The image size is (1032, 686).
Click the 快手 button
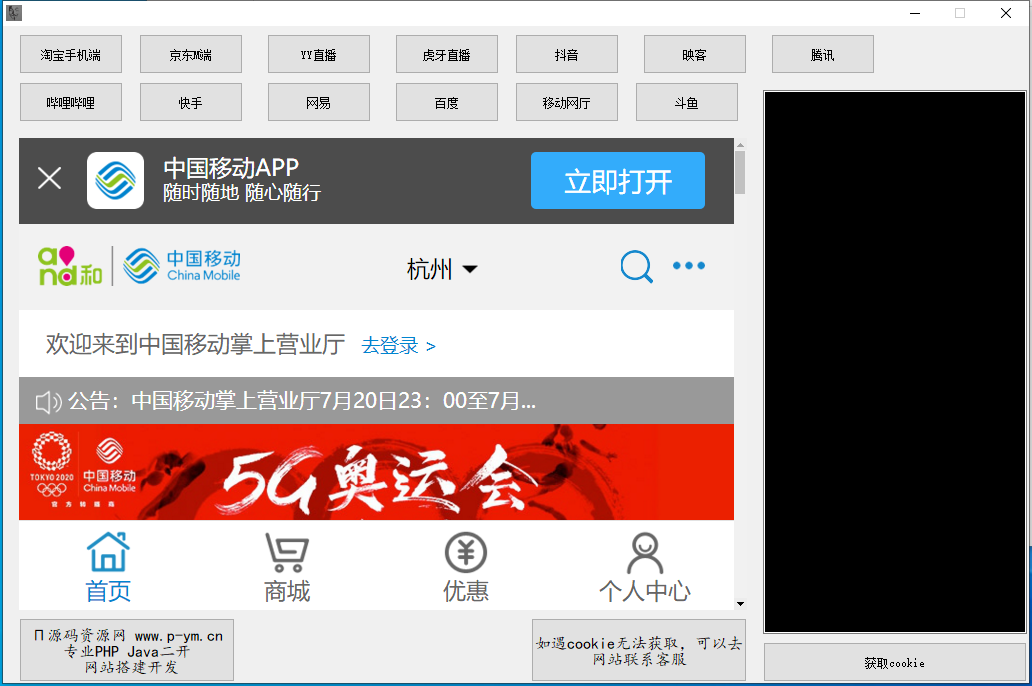pos(191,102)
